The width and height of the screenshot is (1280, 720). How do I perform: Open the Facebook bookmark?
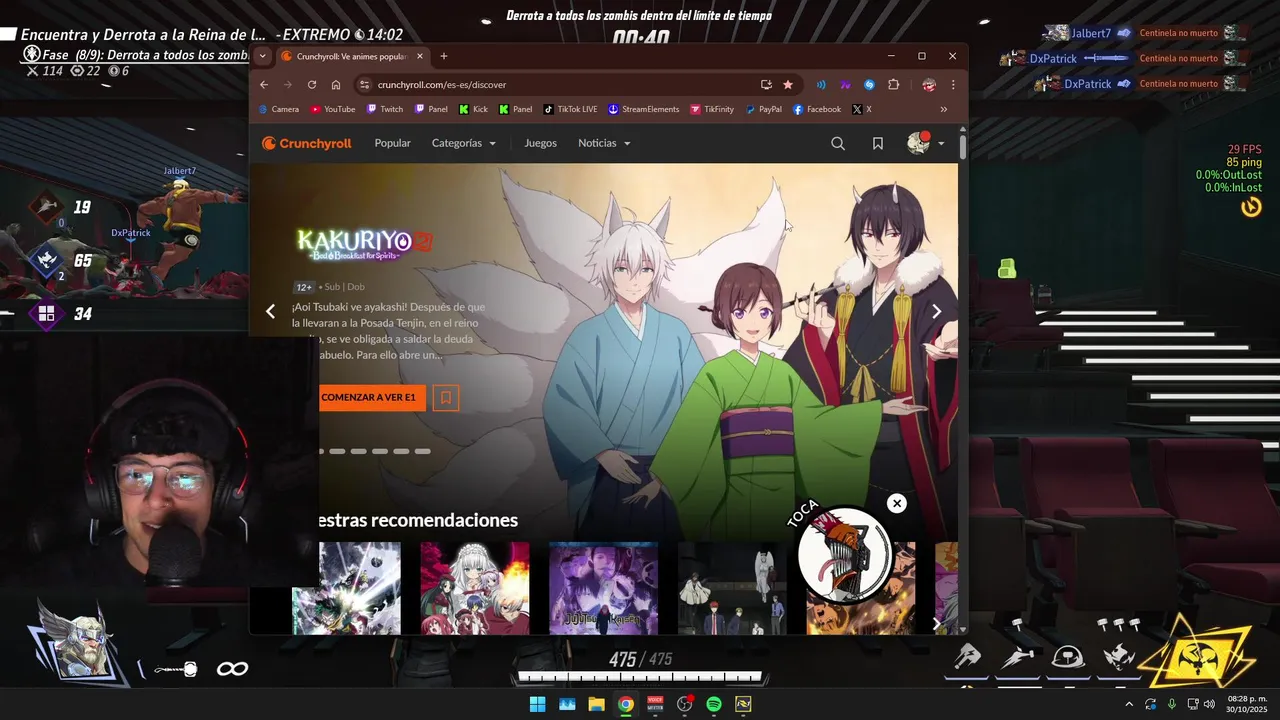[817, 109]
